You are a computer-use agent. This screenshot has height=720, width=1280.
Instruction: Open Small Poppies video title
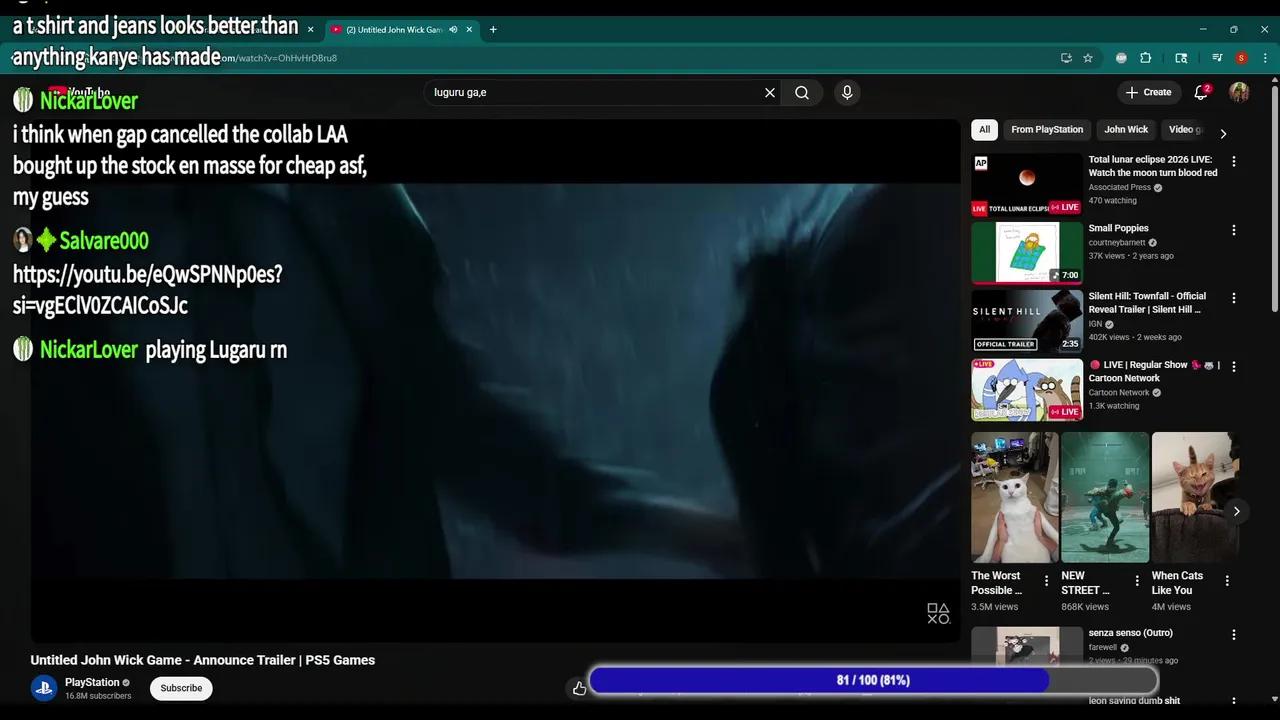1118,228
